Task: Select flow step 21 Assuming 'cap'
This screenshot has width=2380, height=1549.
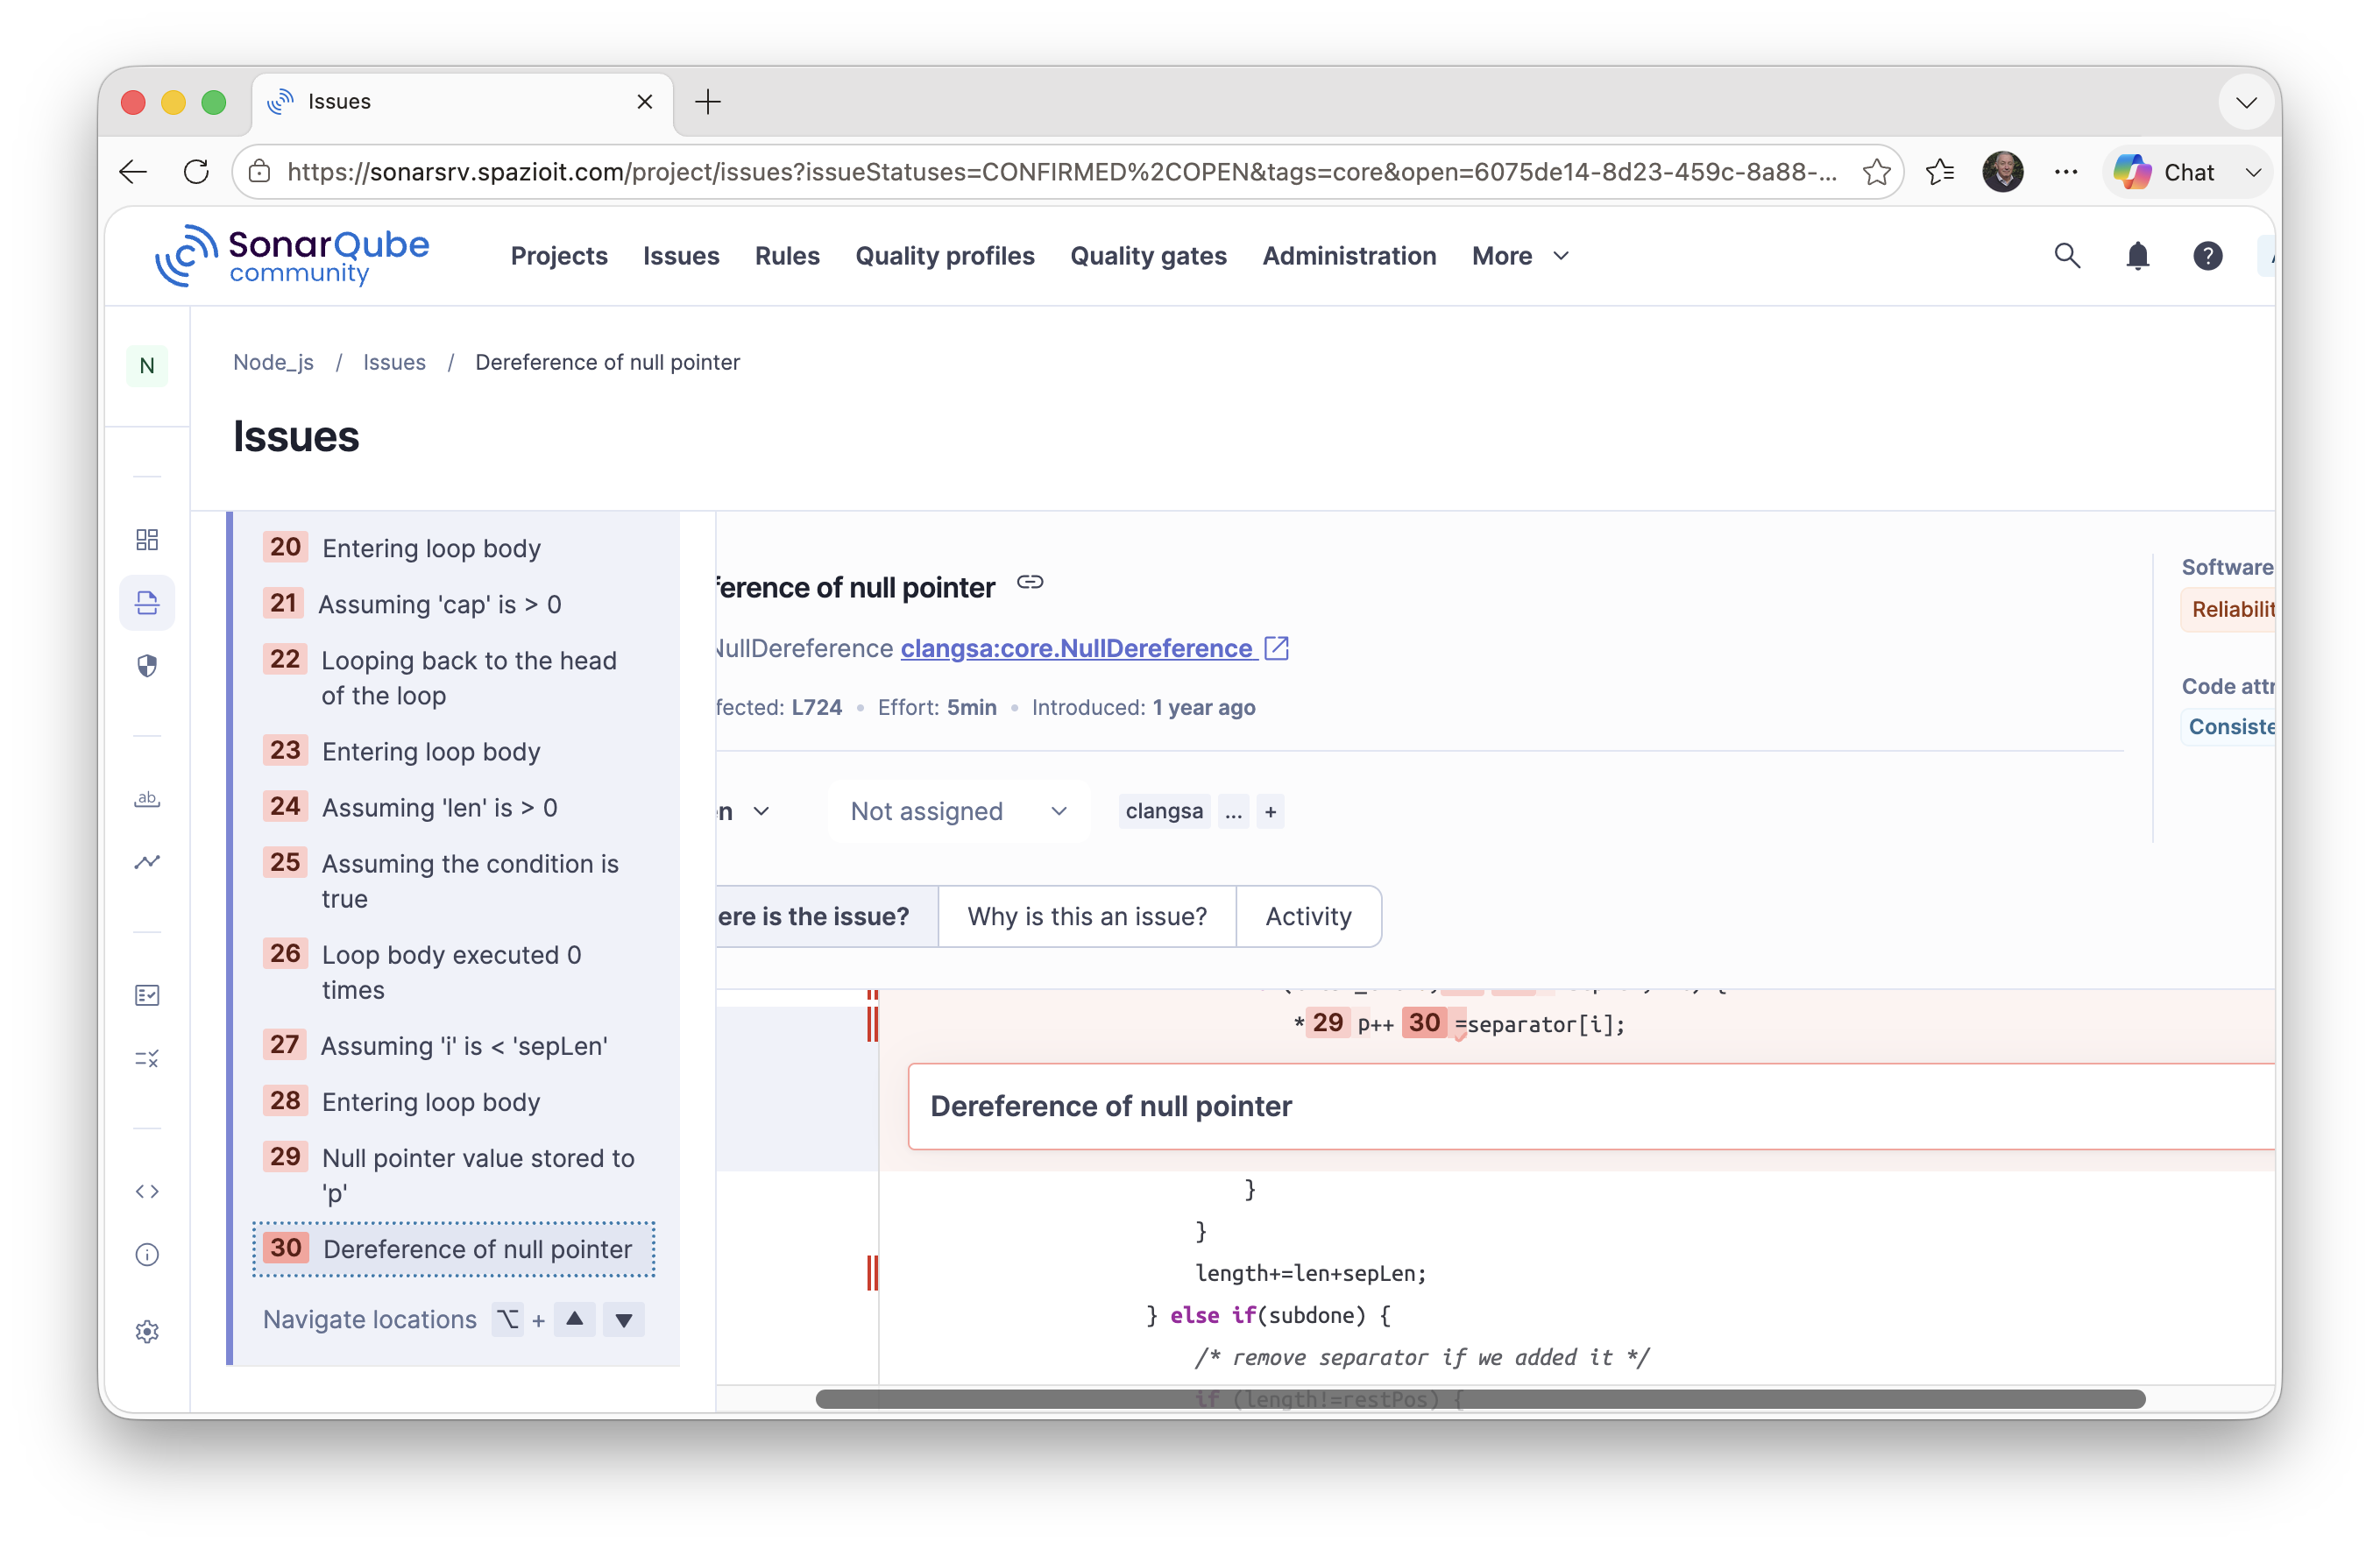Action: coord(454,604)
